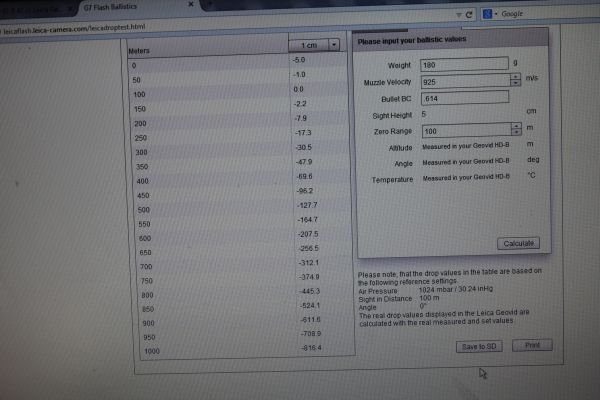Viewport: 600px width, 400px height.
Task: Click the leica-camera.com URL in address bar
Action: 74,29
